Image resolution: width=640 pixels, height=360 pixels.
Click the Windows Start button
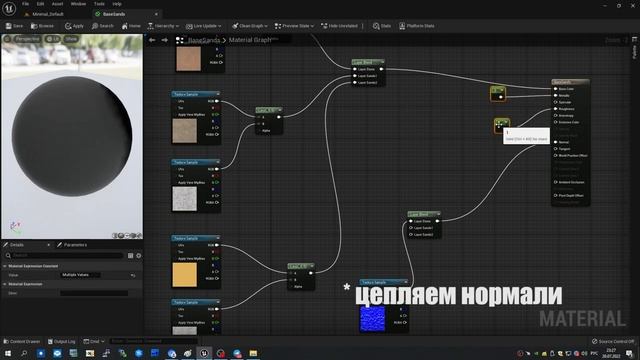click(8, 353)
